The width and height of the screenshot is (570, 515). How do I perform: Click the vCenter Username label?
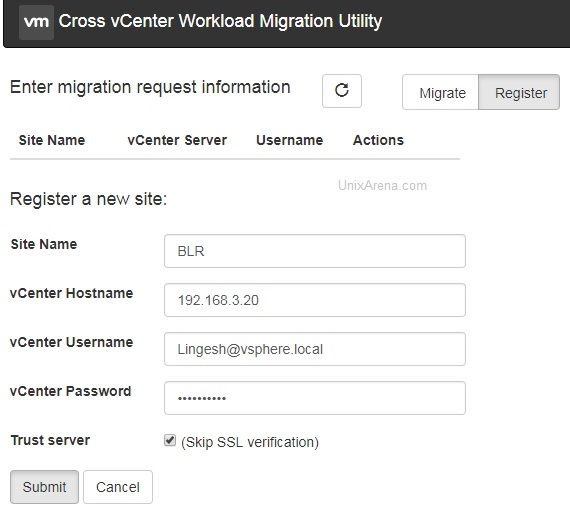[72, 342]
